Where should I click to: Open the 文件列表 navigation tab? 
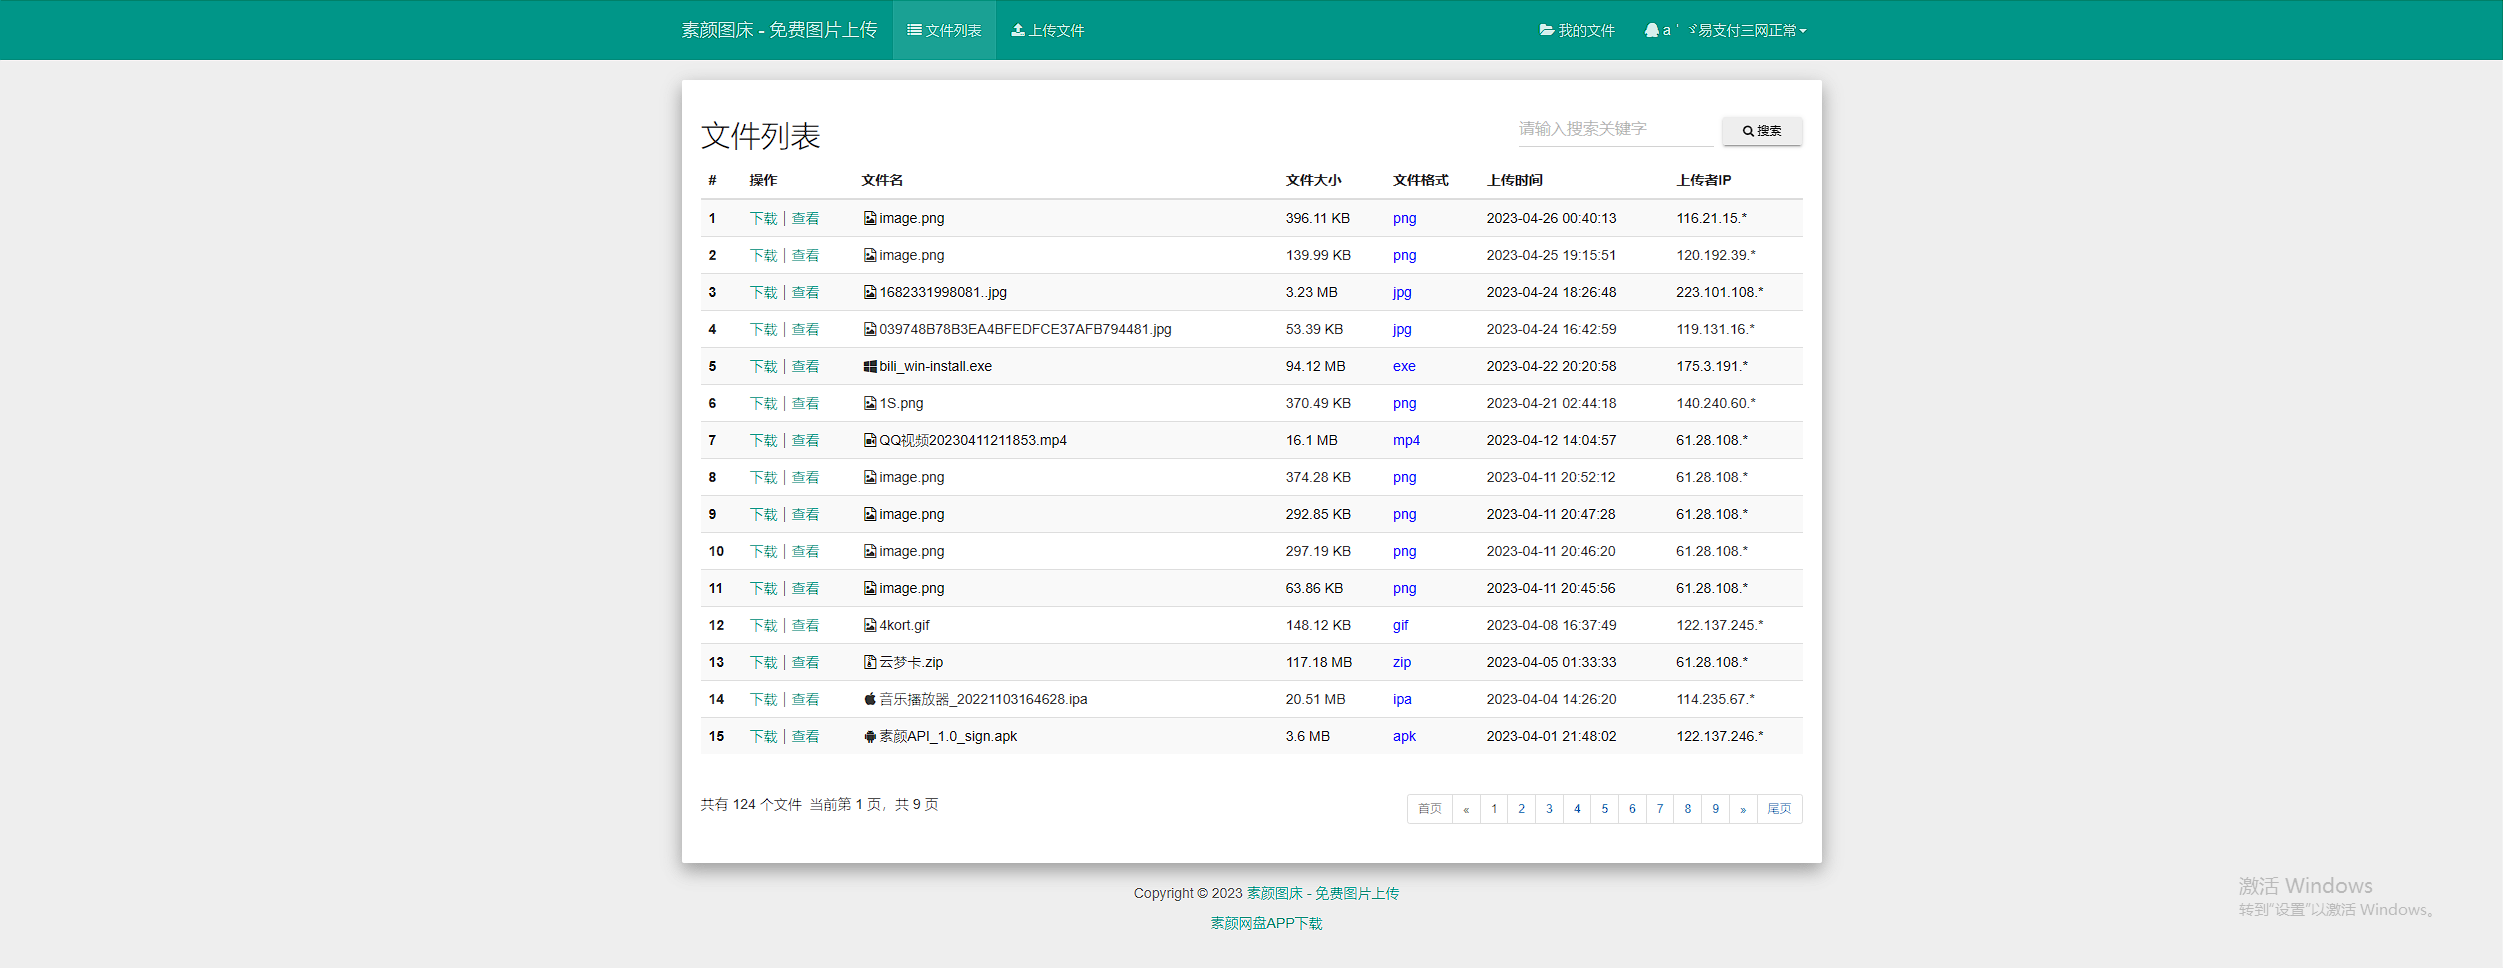pos(944,31)
